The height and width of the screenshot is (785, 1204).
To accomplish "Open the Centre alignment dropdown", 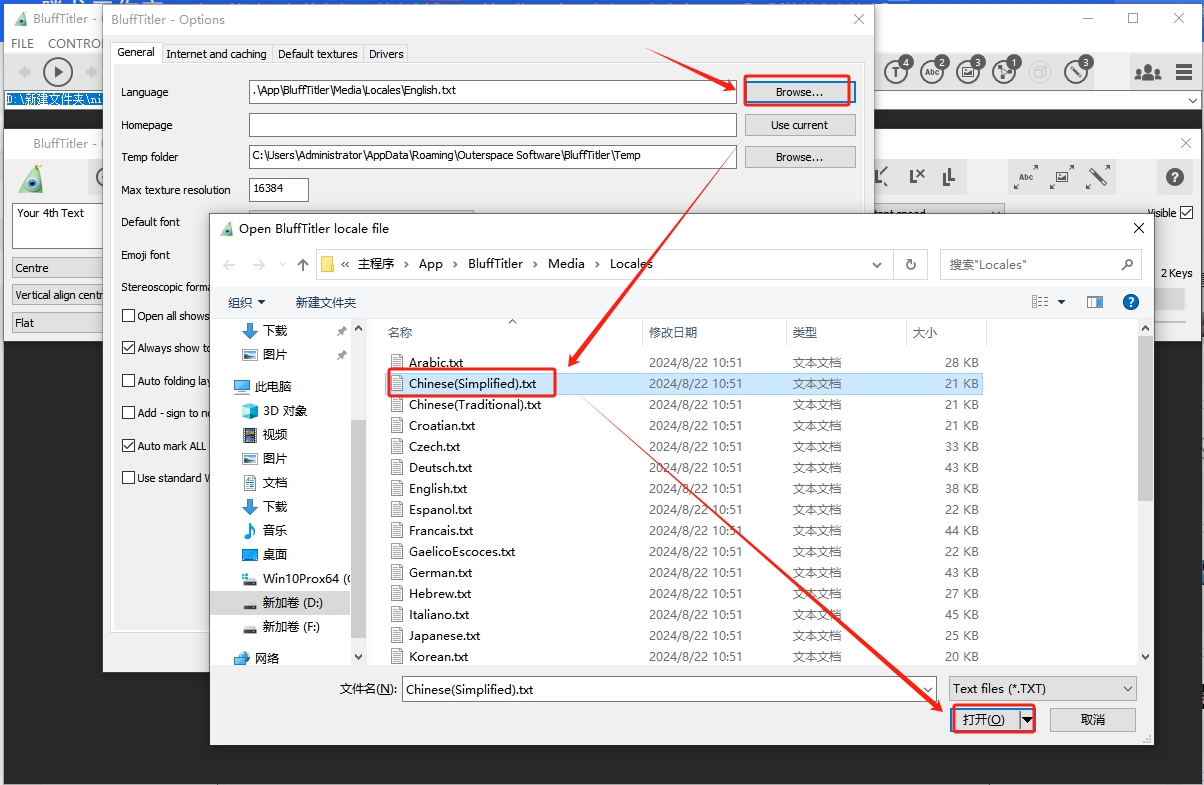I will point(58,268).
